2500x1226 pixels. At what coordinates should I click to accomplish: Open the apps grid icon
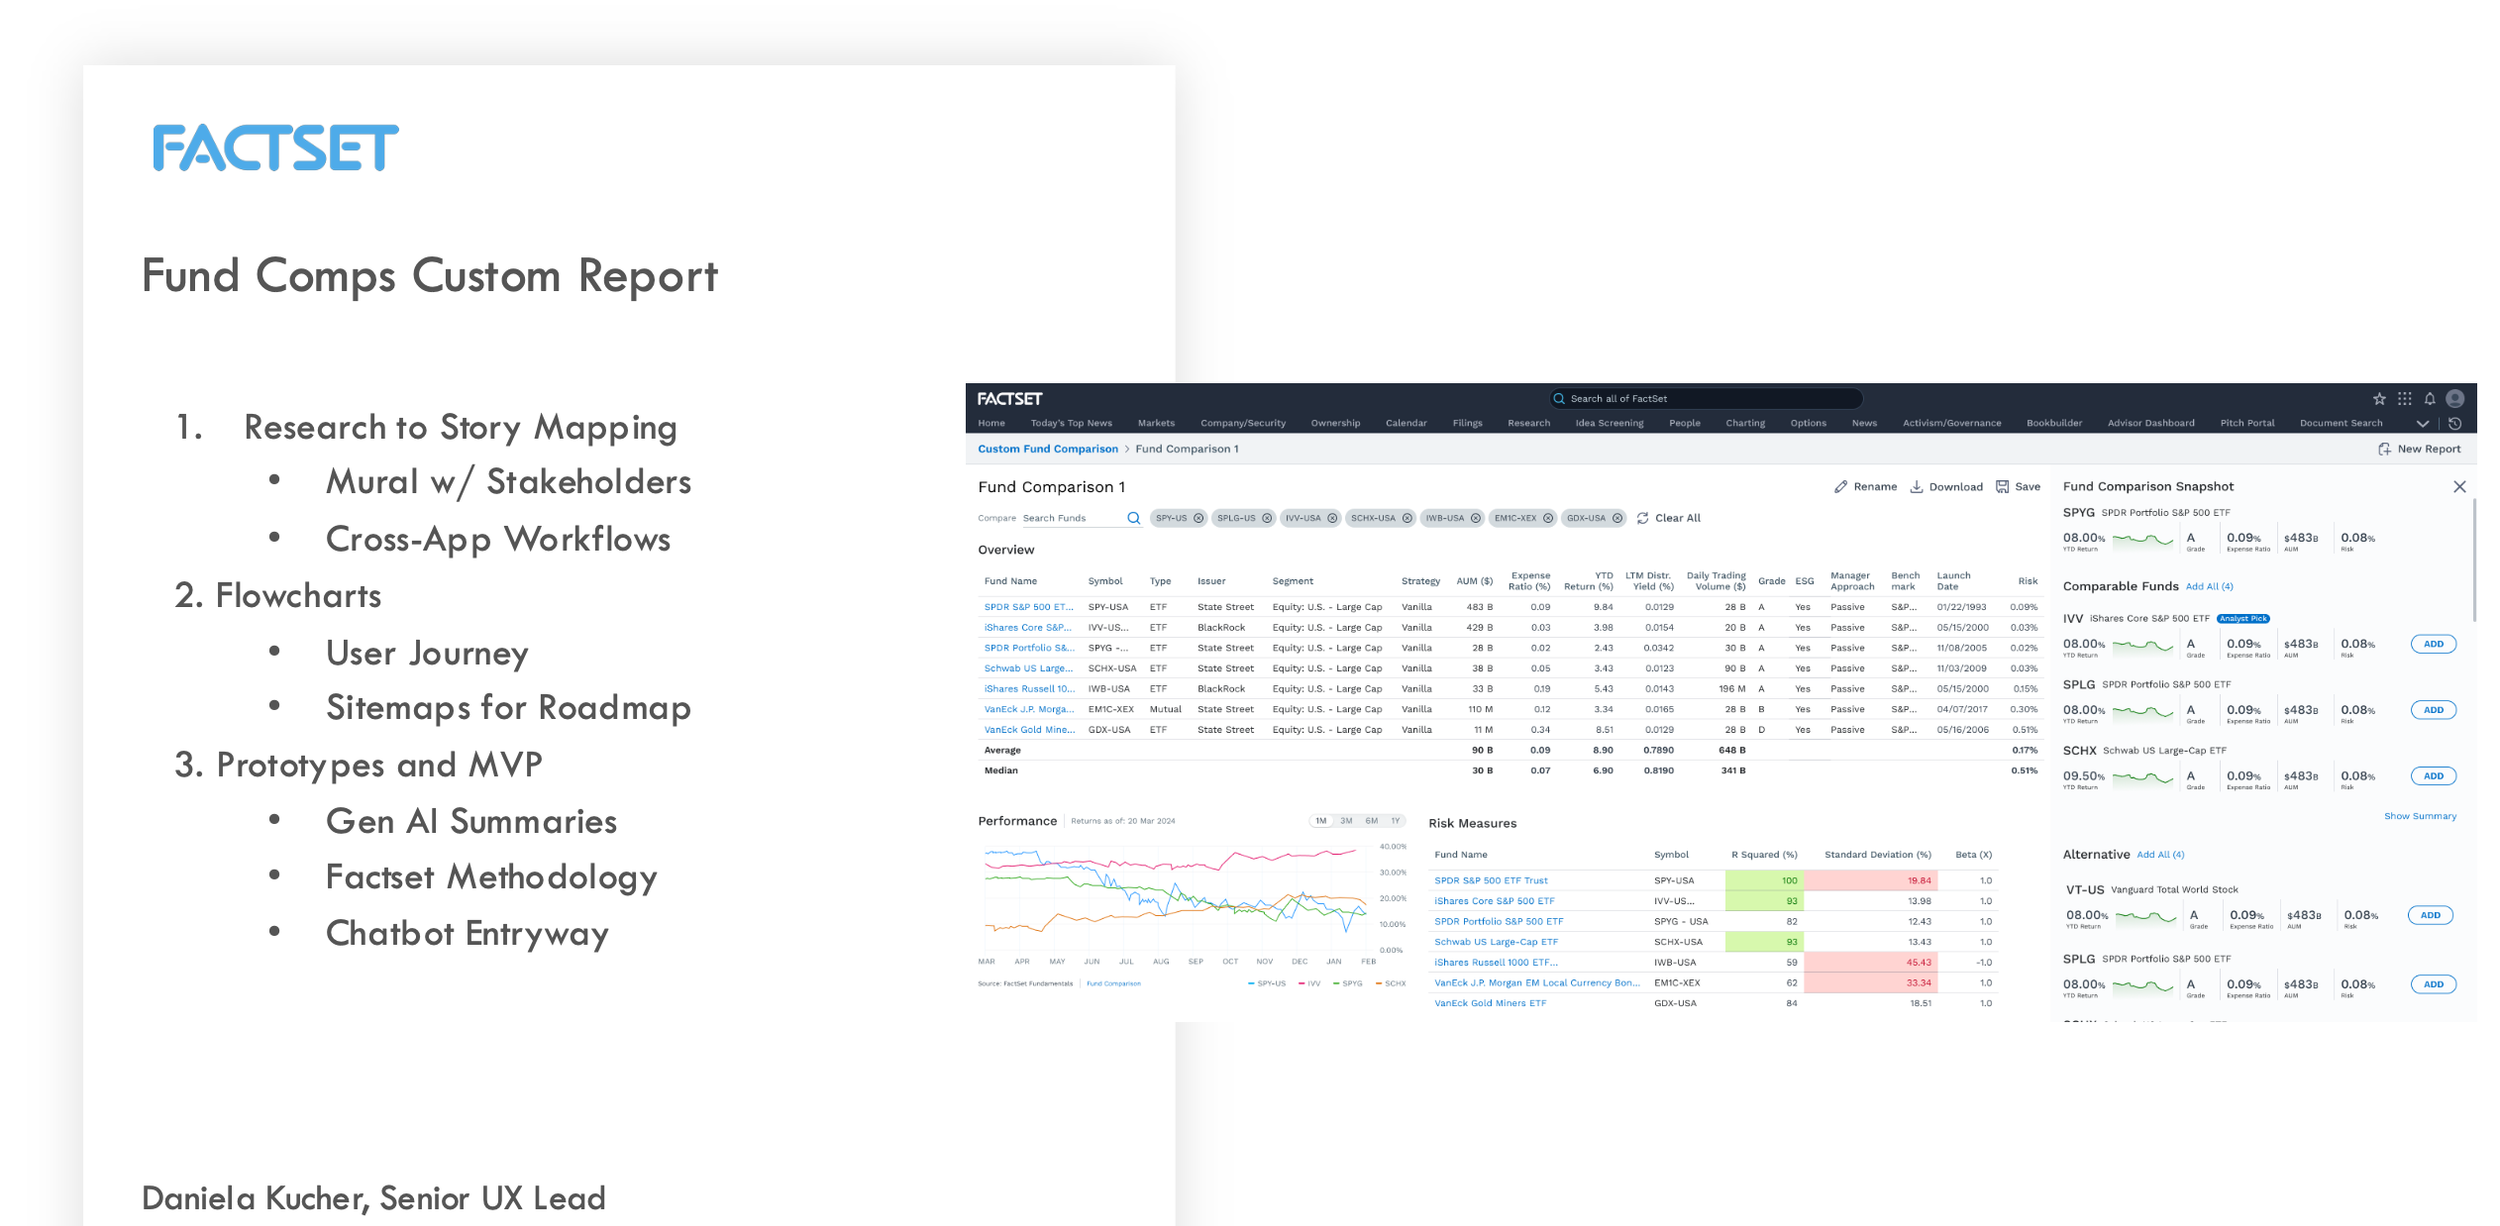(2404, 399)
